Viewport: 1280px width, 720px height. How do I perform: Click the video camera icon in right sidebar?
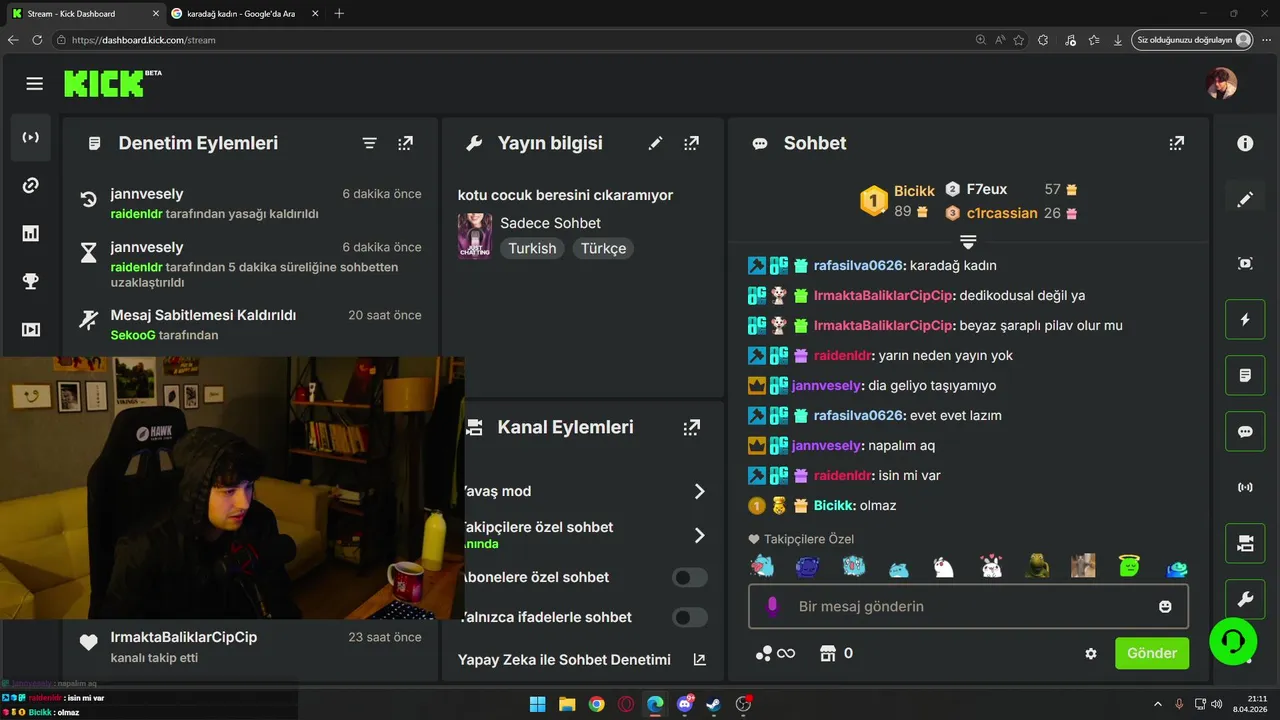[1245, 544]
